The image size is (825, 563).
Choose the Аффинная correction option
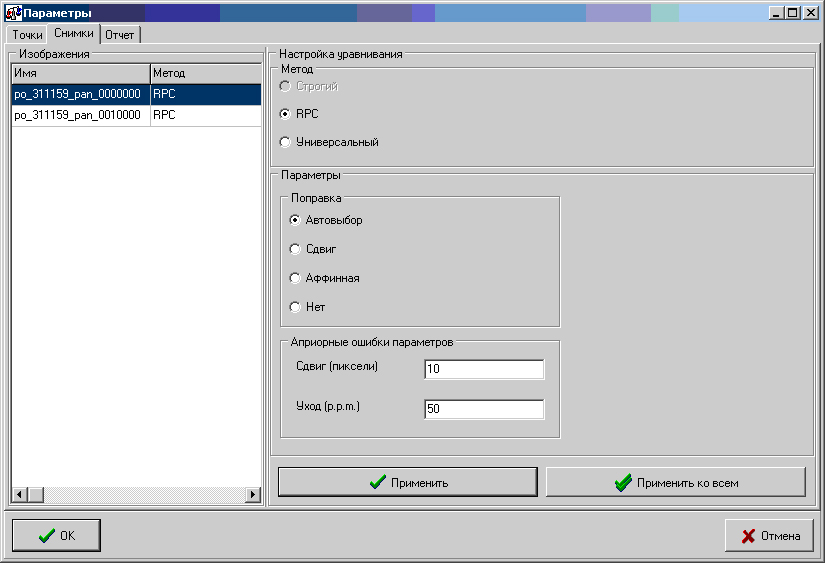tap(295, 278)
